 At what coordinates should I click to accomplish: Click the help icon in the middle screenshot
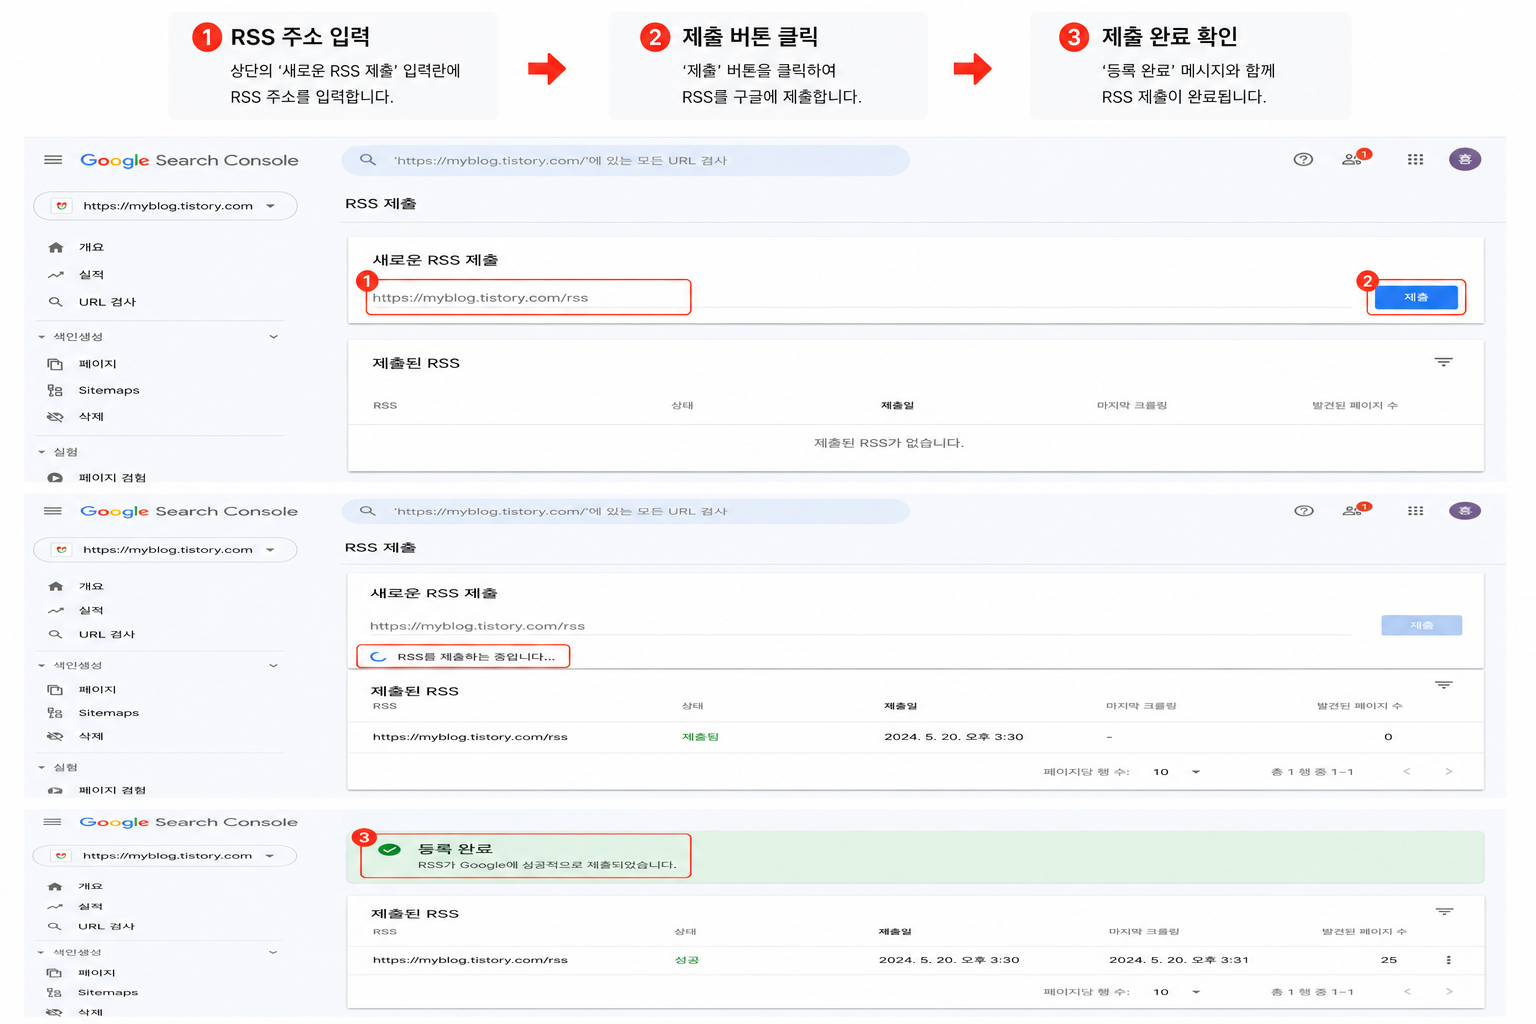coord(1304,511)
